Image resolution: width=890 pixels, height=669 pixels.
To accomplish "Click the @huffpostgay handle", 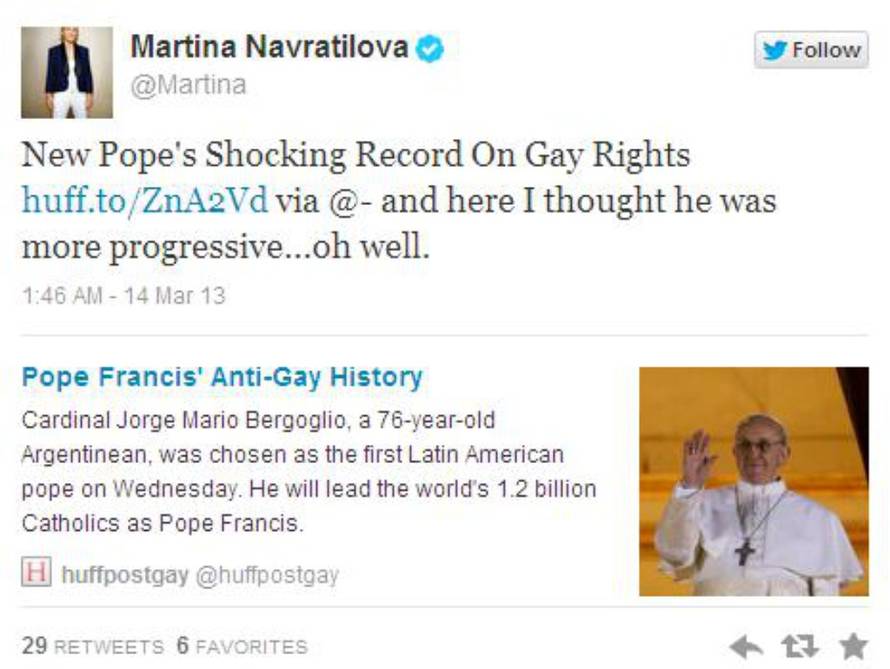I will click(267, 575).
